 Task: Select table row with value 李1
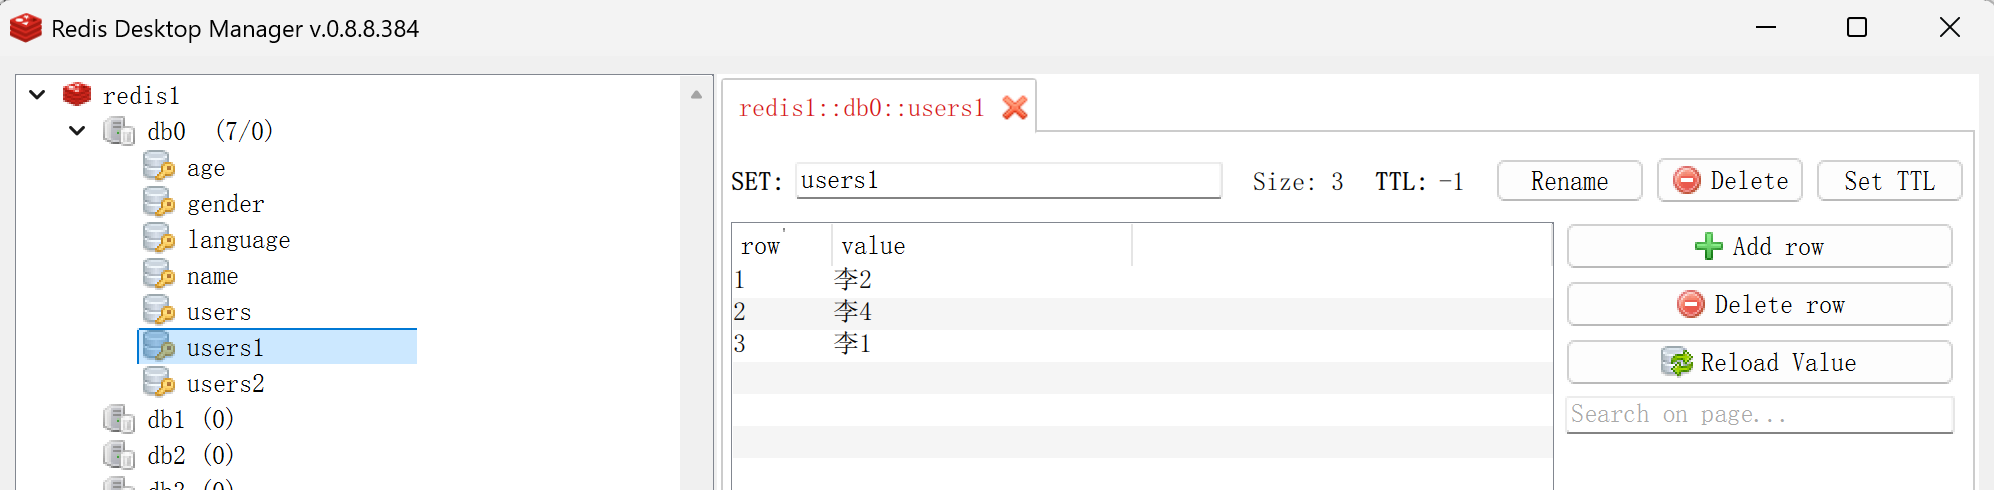(1142, 344)
